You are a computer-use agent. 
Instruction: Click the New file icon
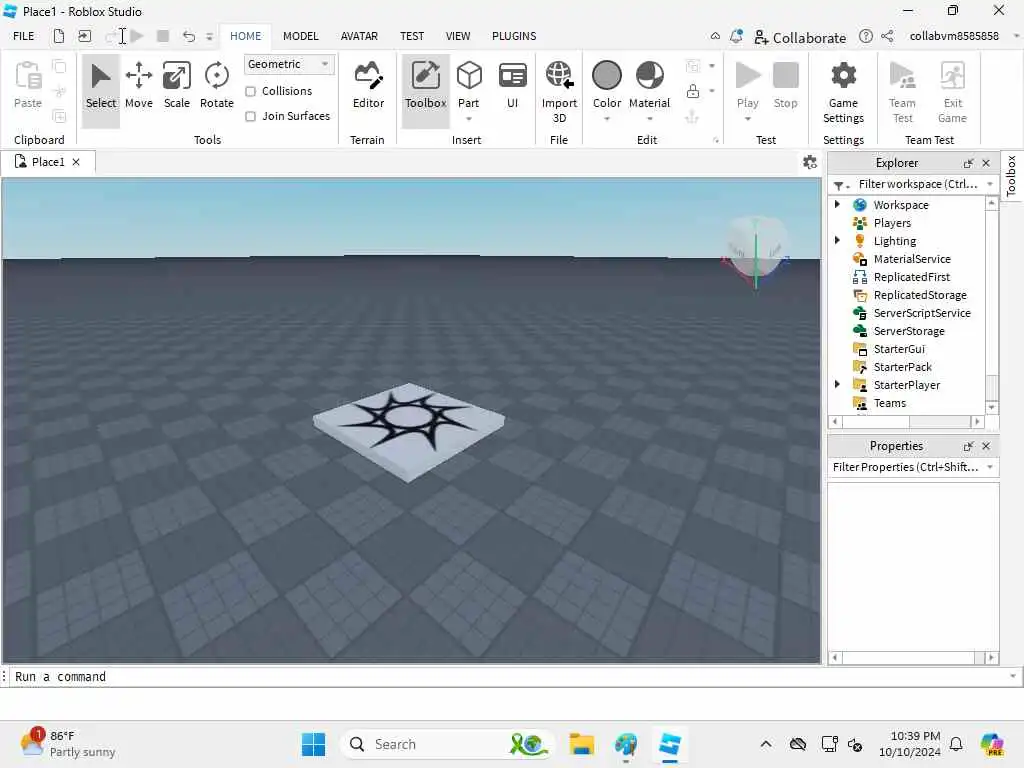(59, 36)
